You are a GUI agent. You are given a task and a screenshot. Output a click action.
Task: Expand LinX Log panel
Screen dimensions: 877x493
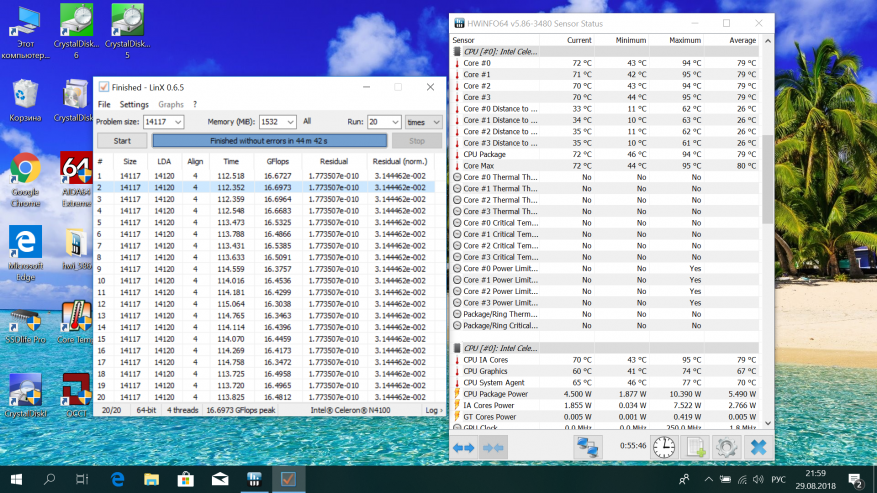[x=433, y=410]
